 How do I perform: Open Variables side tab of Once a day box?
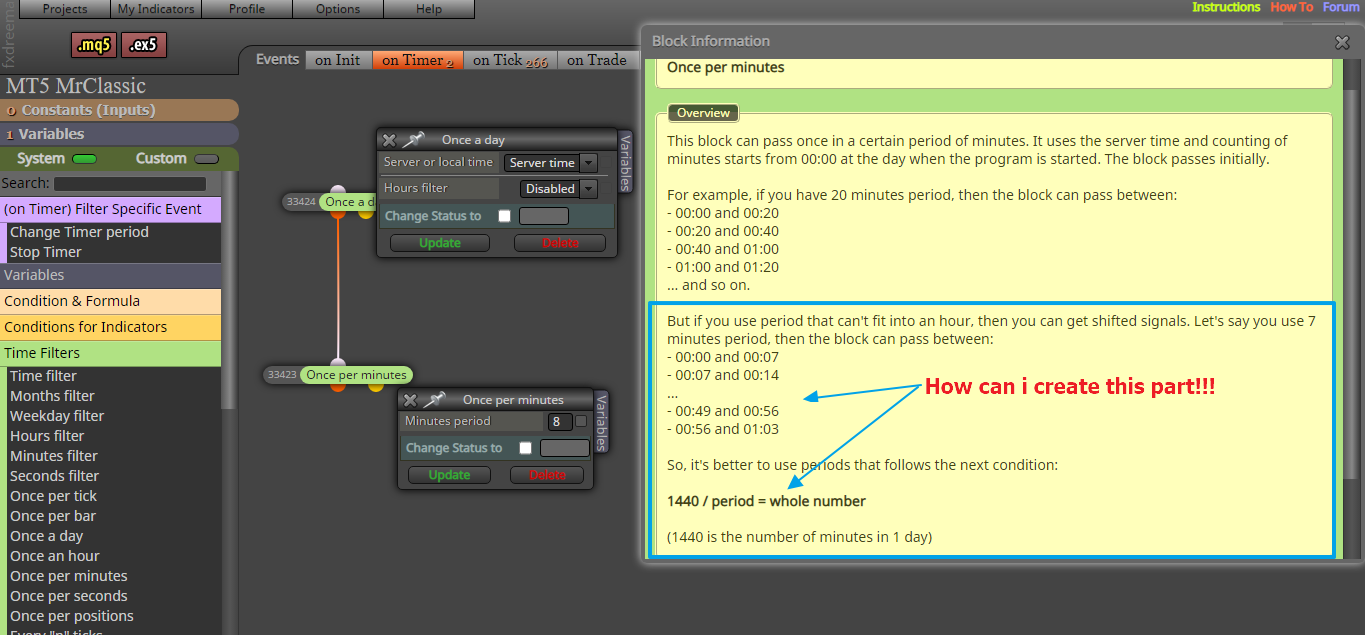coord(626,161)
